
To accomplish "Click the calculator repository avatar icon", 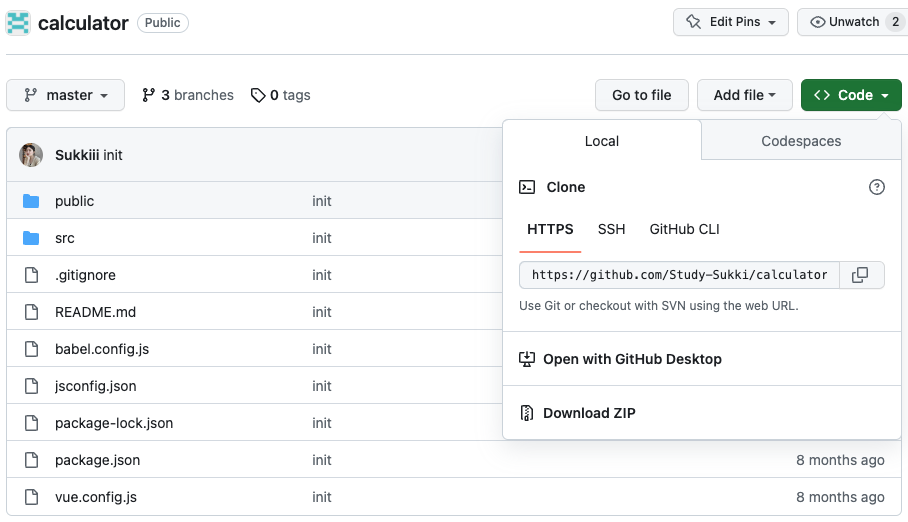I will 18,22.
